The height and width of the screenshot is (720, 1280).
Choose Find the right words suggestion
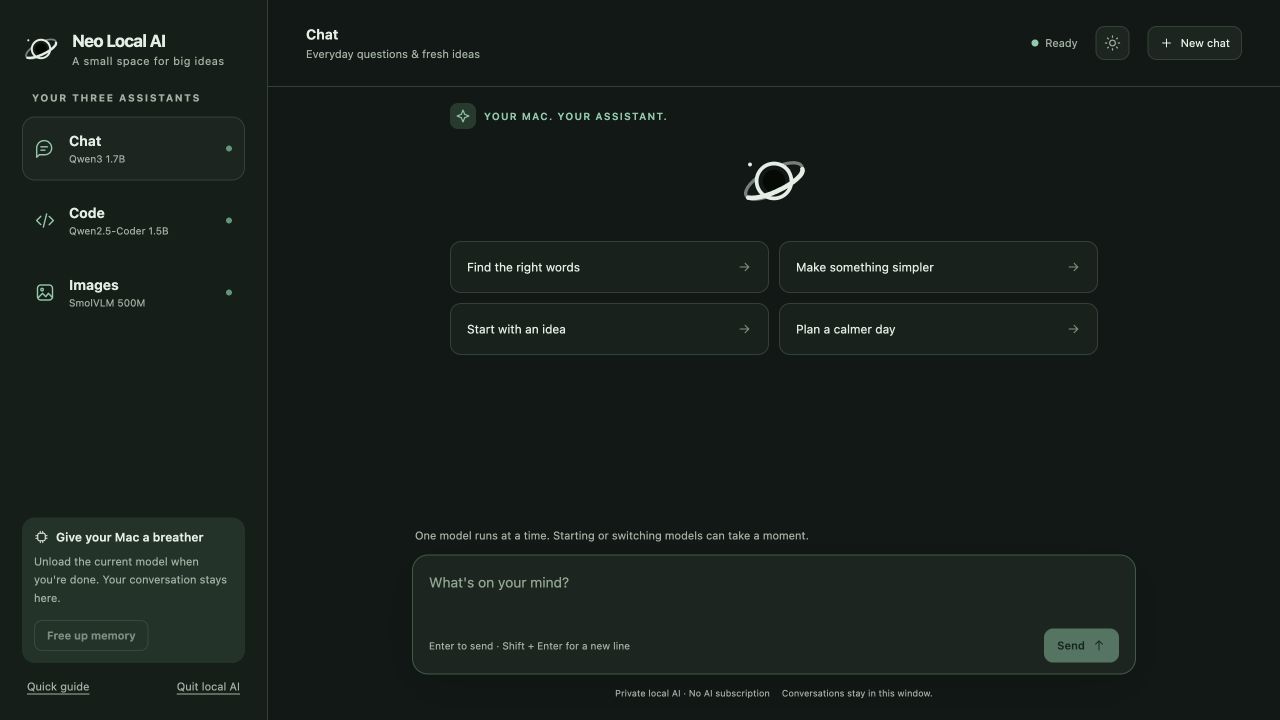(x=609, y=267)
